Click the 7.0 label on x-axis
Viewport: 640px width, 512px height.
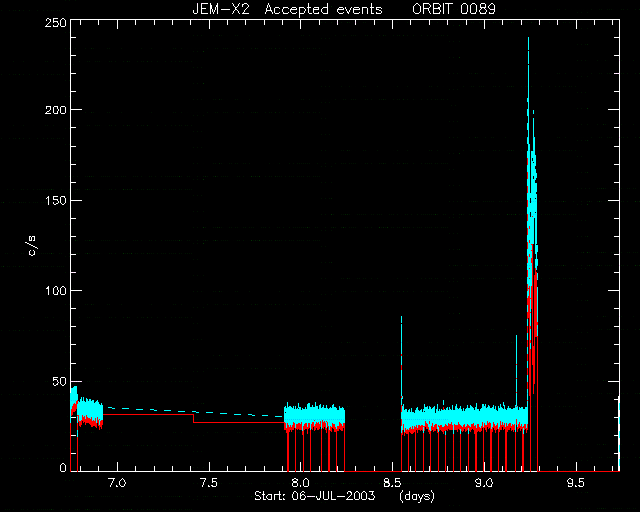pos(117,483)
